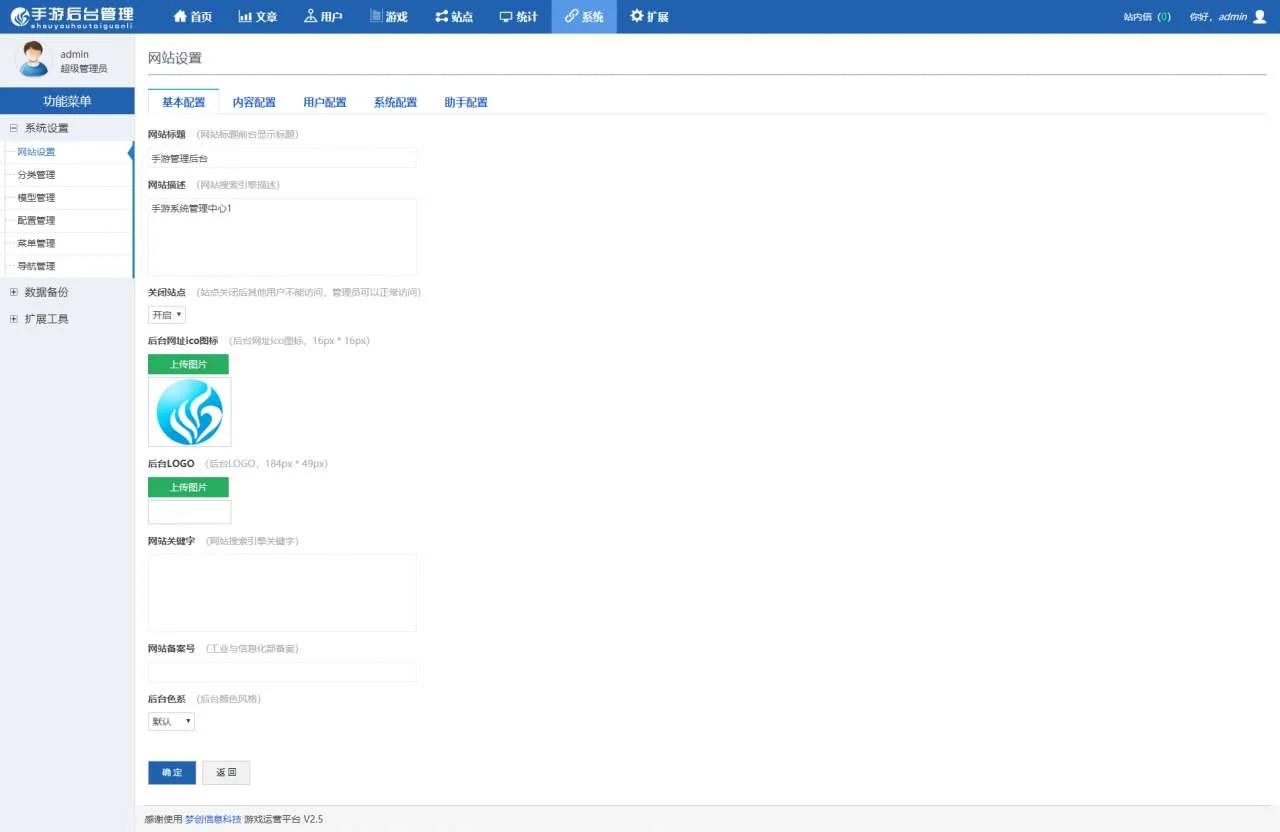The height and width of the screenshot is (832, 1280).
Task: Open the 梦创信息科技 footer link
Action: point(213,819)
